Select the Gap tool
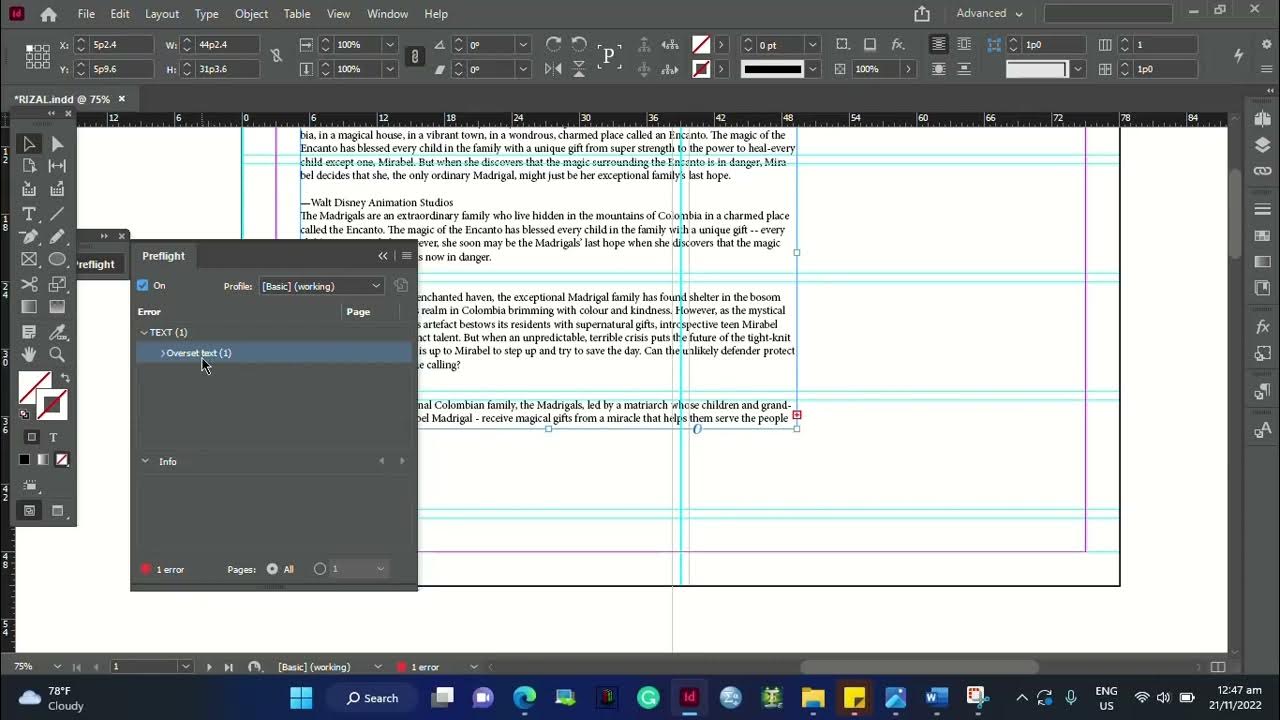Viewport: 1280px width, 720px height. 57,166
